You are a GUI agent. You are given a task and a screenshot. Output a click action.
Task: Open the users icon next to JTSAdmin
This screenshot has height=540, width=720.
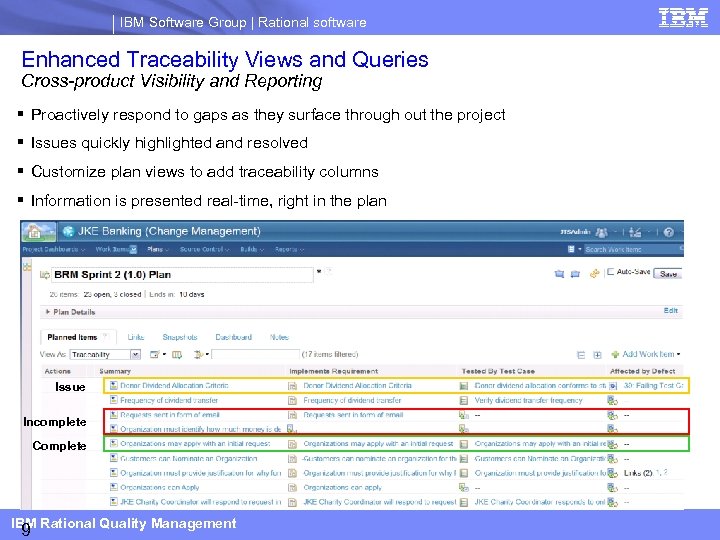[x=601, y=232]
